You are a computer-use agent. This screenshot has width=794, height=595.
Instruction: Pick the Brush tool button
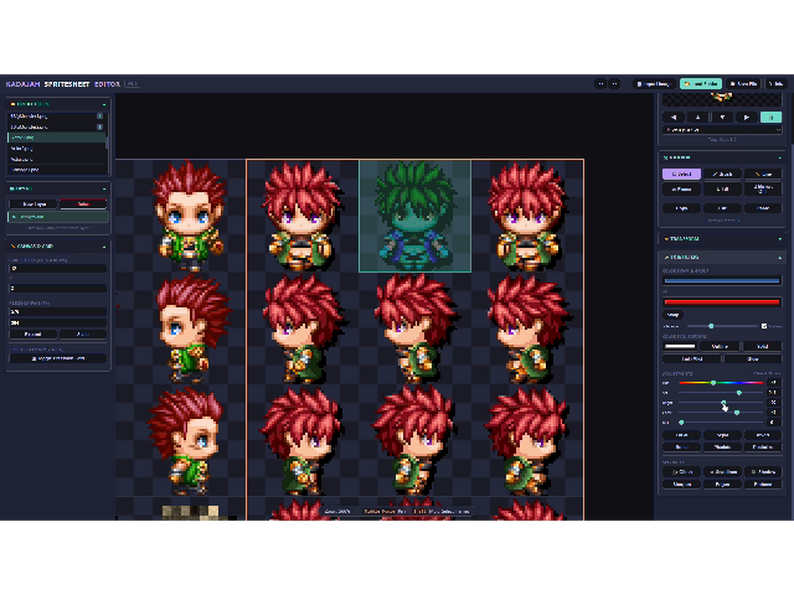tap(722, 174)
